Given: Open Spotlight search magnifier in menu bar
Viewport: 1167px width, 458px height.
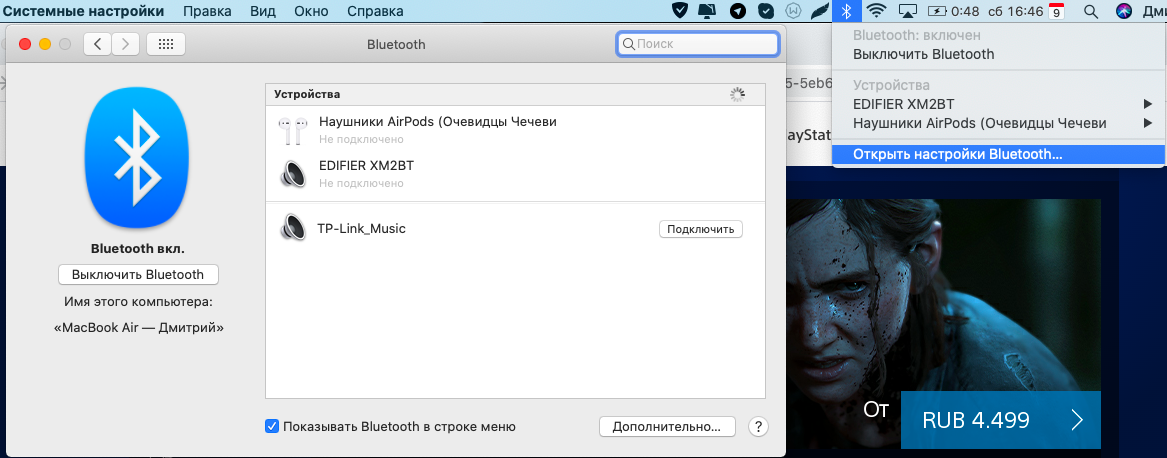Looking at the screenshot, I should tap(1091, 11).
